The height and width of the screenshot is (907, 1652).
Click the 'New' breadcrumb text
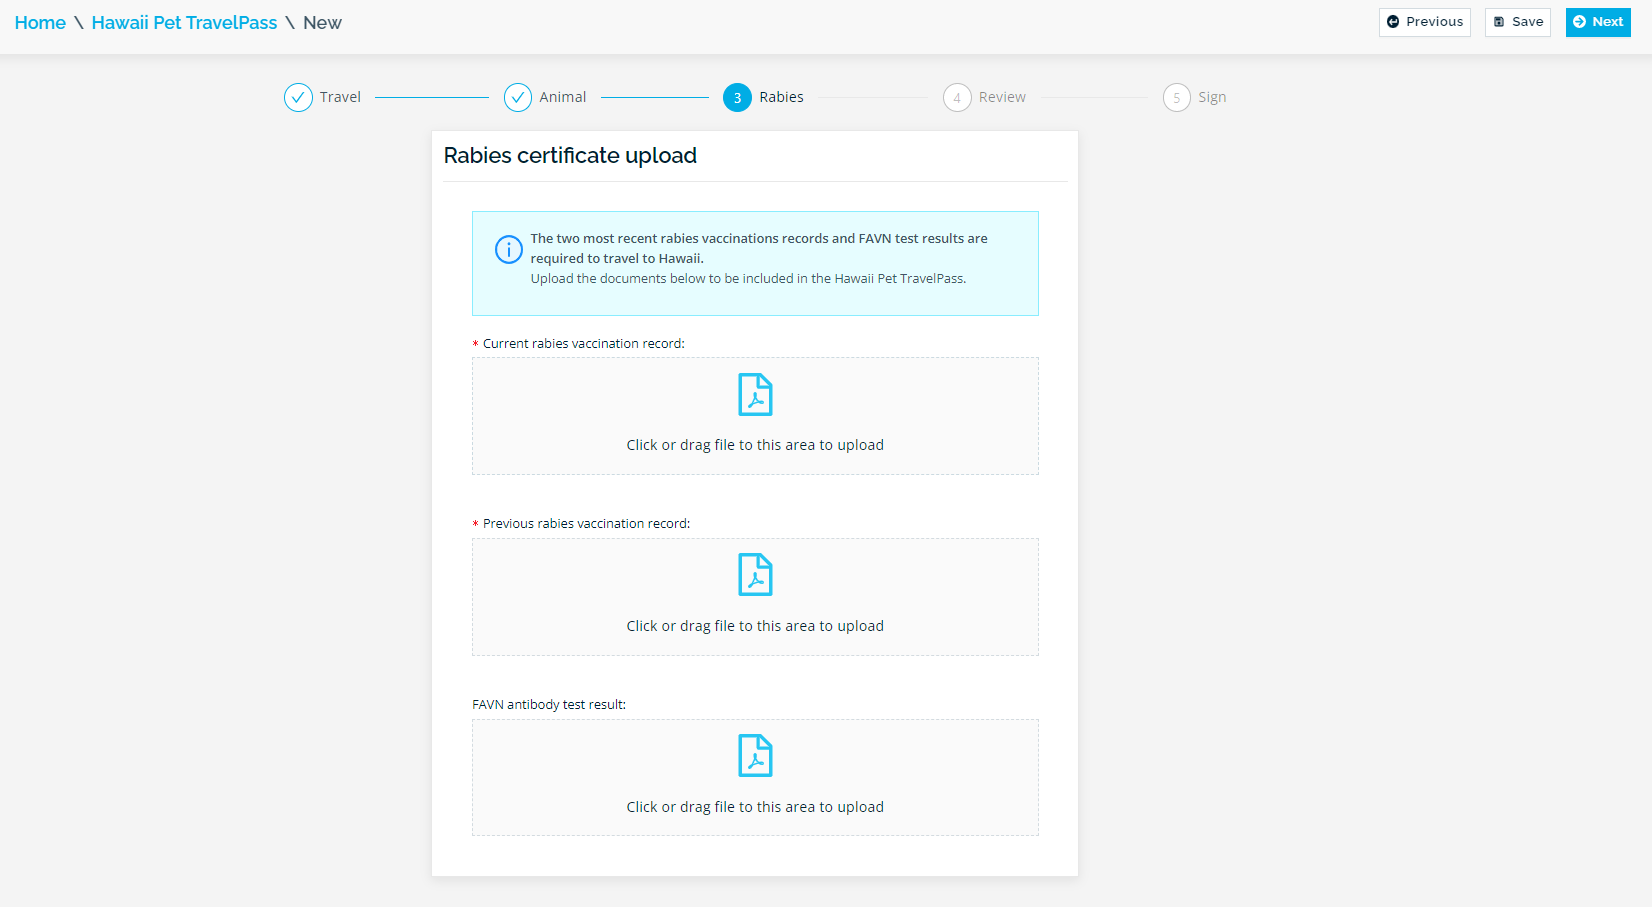[322, 22]
